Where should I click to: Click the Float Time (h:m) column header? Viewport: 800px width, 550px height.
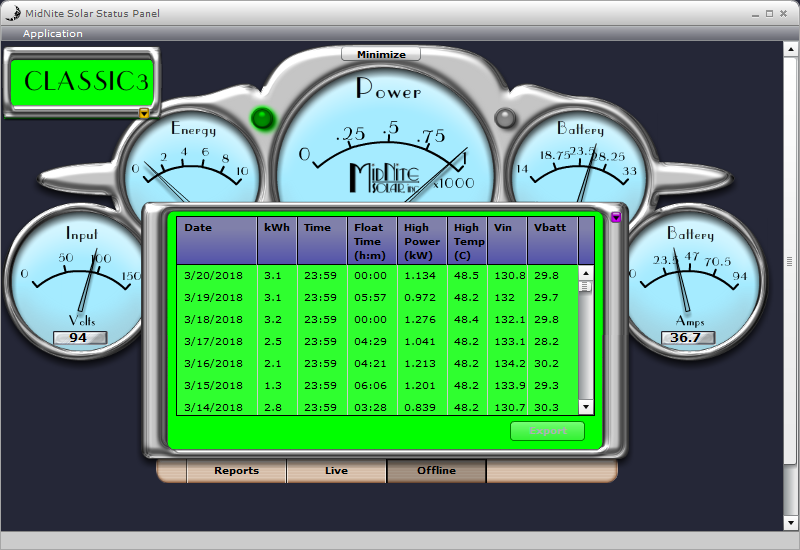coord(371,241)
